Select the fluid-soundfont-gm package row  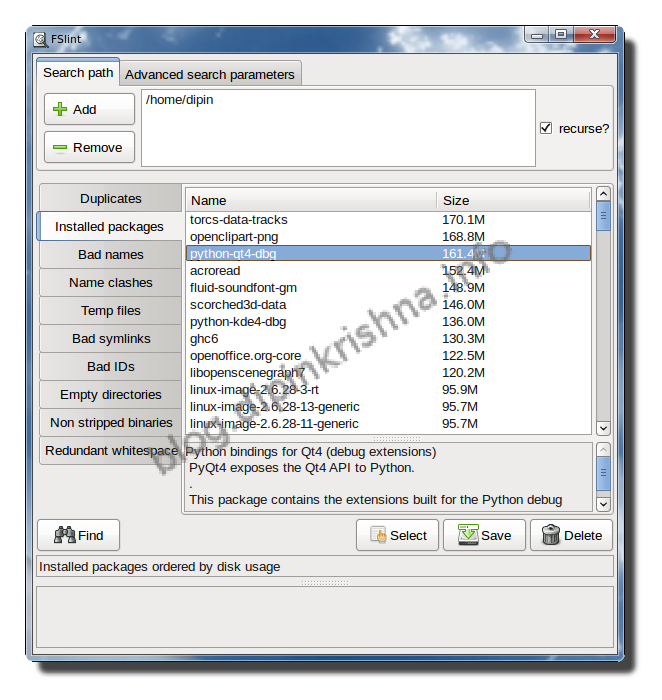pyautogui.click(x=388, y=288)
